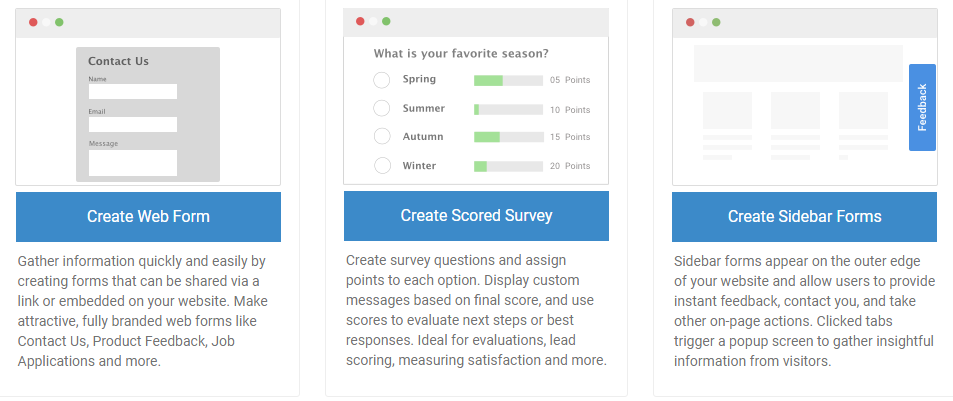Select the Winter radio option
This screenshot has height=401, width=953.
[382, 165]
